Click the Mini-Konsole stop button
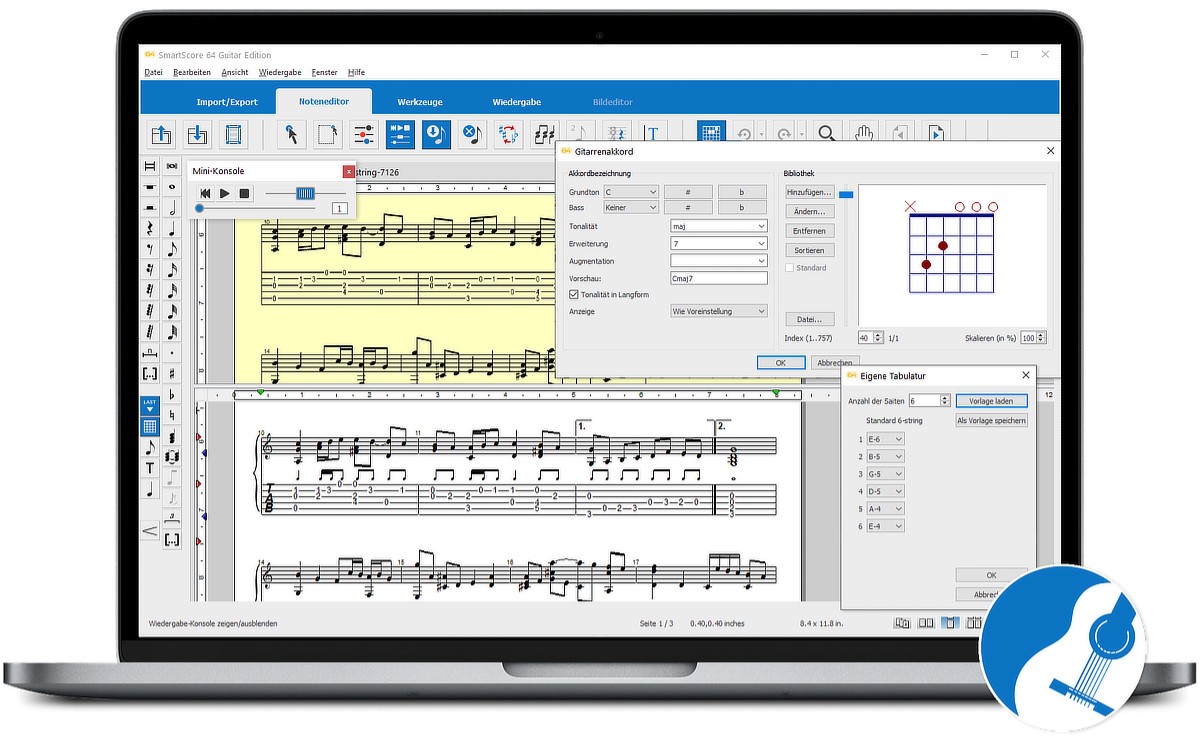 [x=244, y=193]
